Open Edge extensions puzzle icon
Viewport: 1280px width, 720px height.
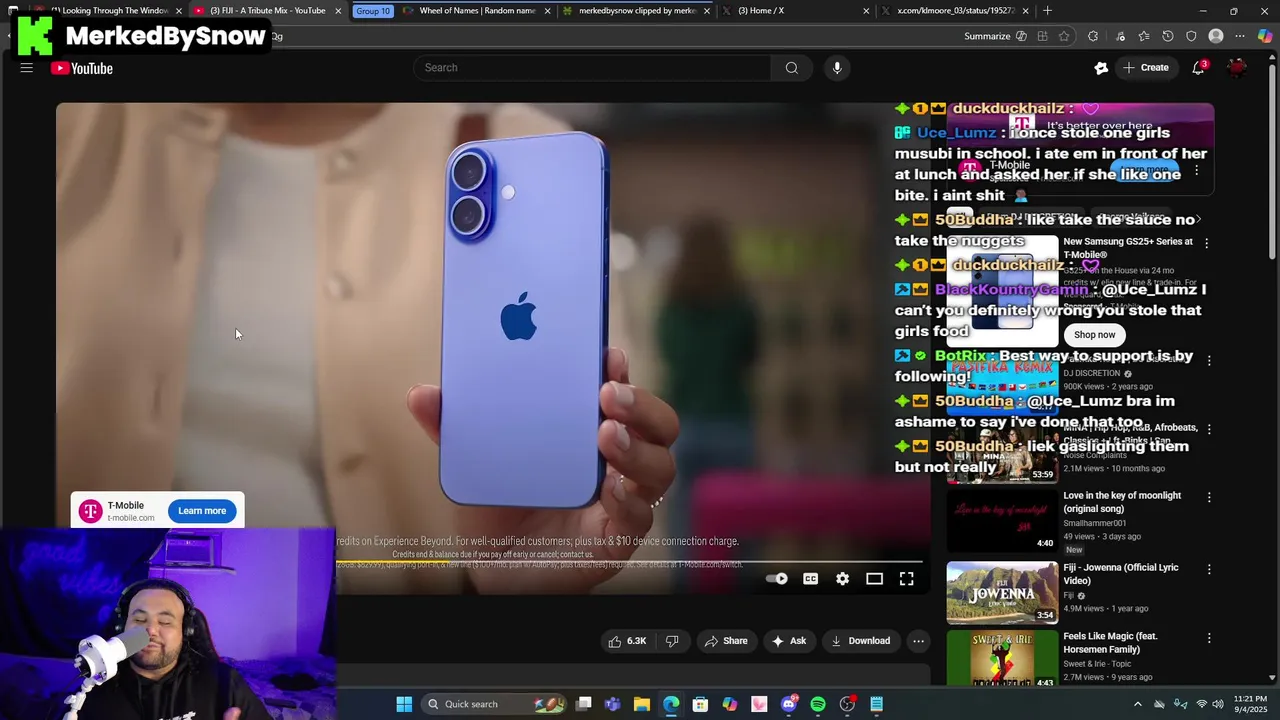[1092, 36]
